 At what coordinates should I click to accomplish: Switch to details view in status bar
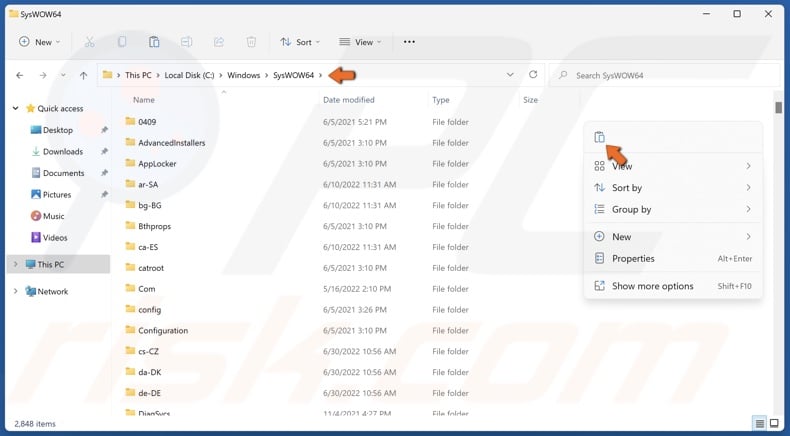pyautogui.click(x=759, y=423)
